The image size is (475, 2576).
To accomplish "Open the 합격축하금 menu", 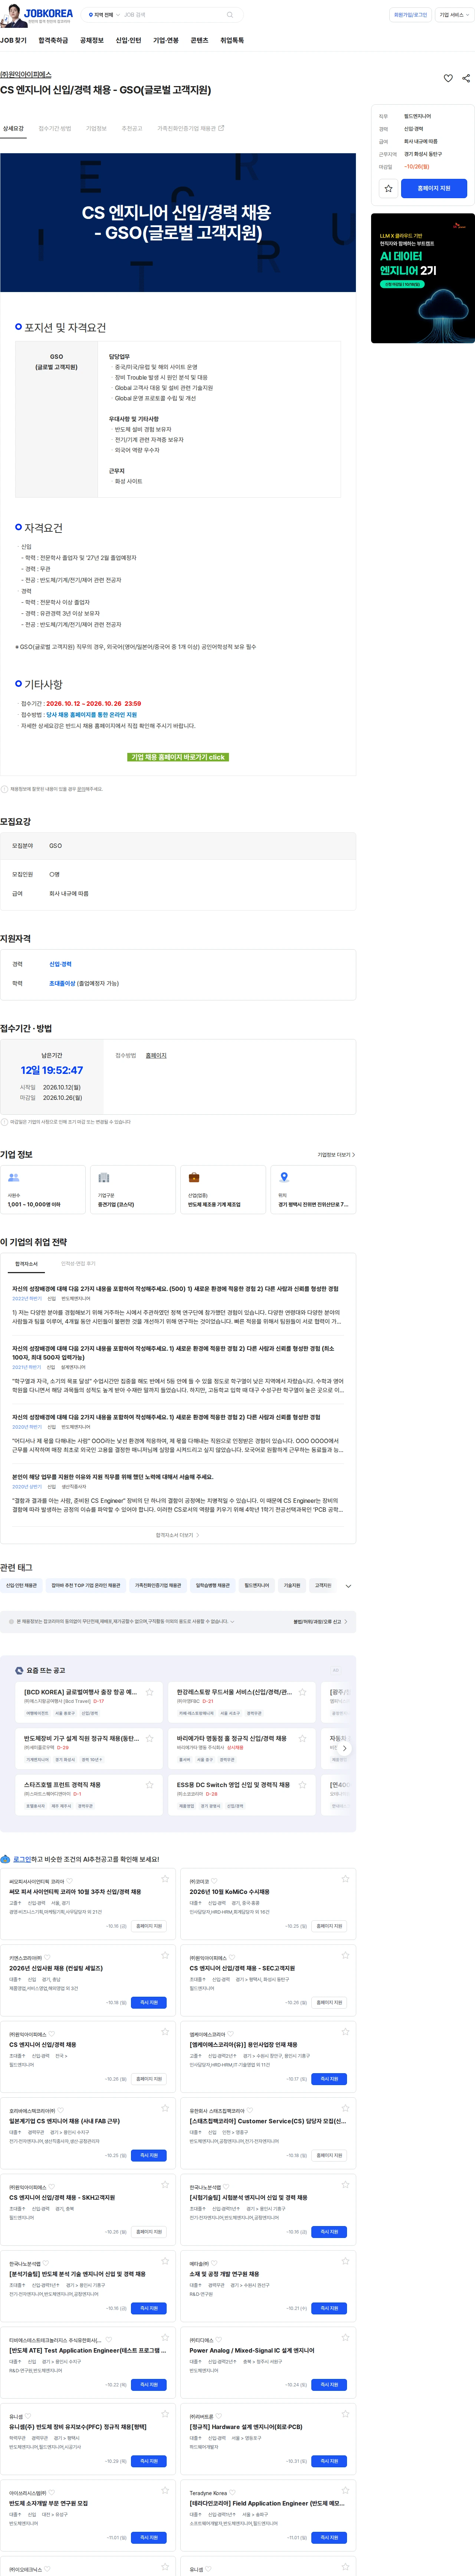I will [53, 40].
